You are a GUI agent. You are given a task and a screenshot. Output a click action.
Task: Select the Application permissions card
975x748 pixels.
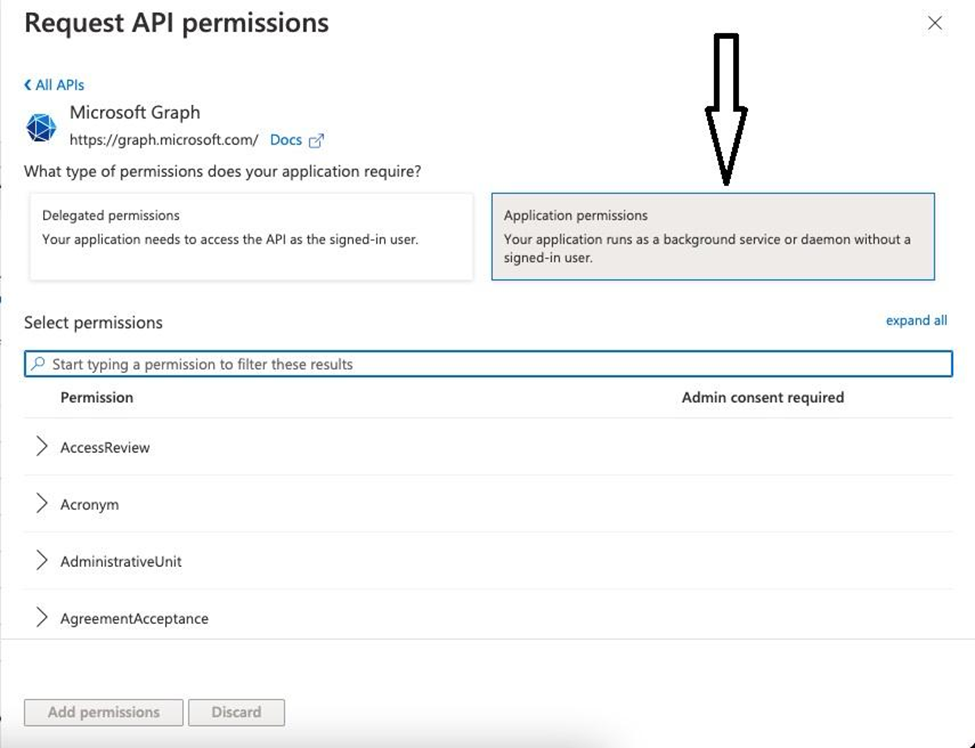coord(713,236)
